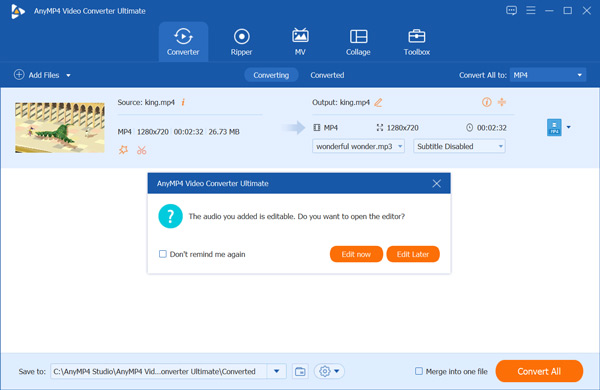600x390 pixels.
Task: Click the AnyMP4 app logo
Action: pyautogui.click(x=18, y=11)
